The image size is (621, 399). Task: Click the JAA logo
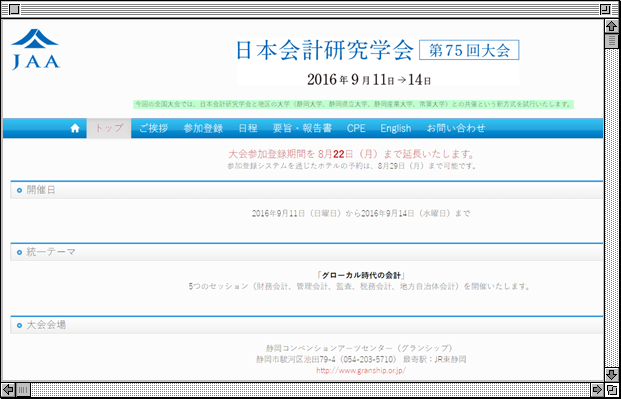pyautogui.click(x=35, y=50)
